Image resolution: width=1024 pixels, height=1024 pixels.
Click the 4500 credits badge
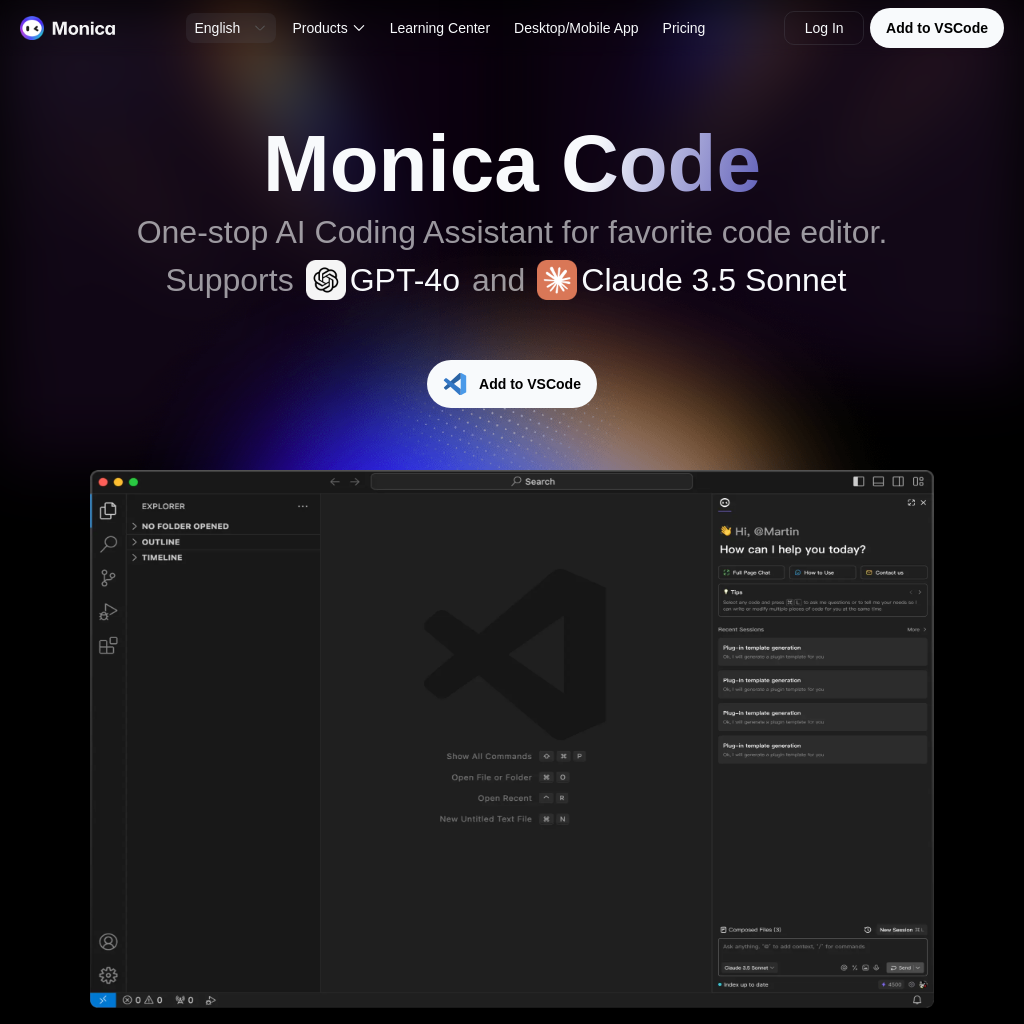tap(891, 985)
